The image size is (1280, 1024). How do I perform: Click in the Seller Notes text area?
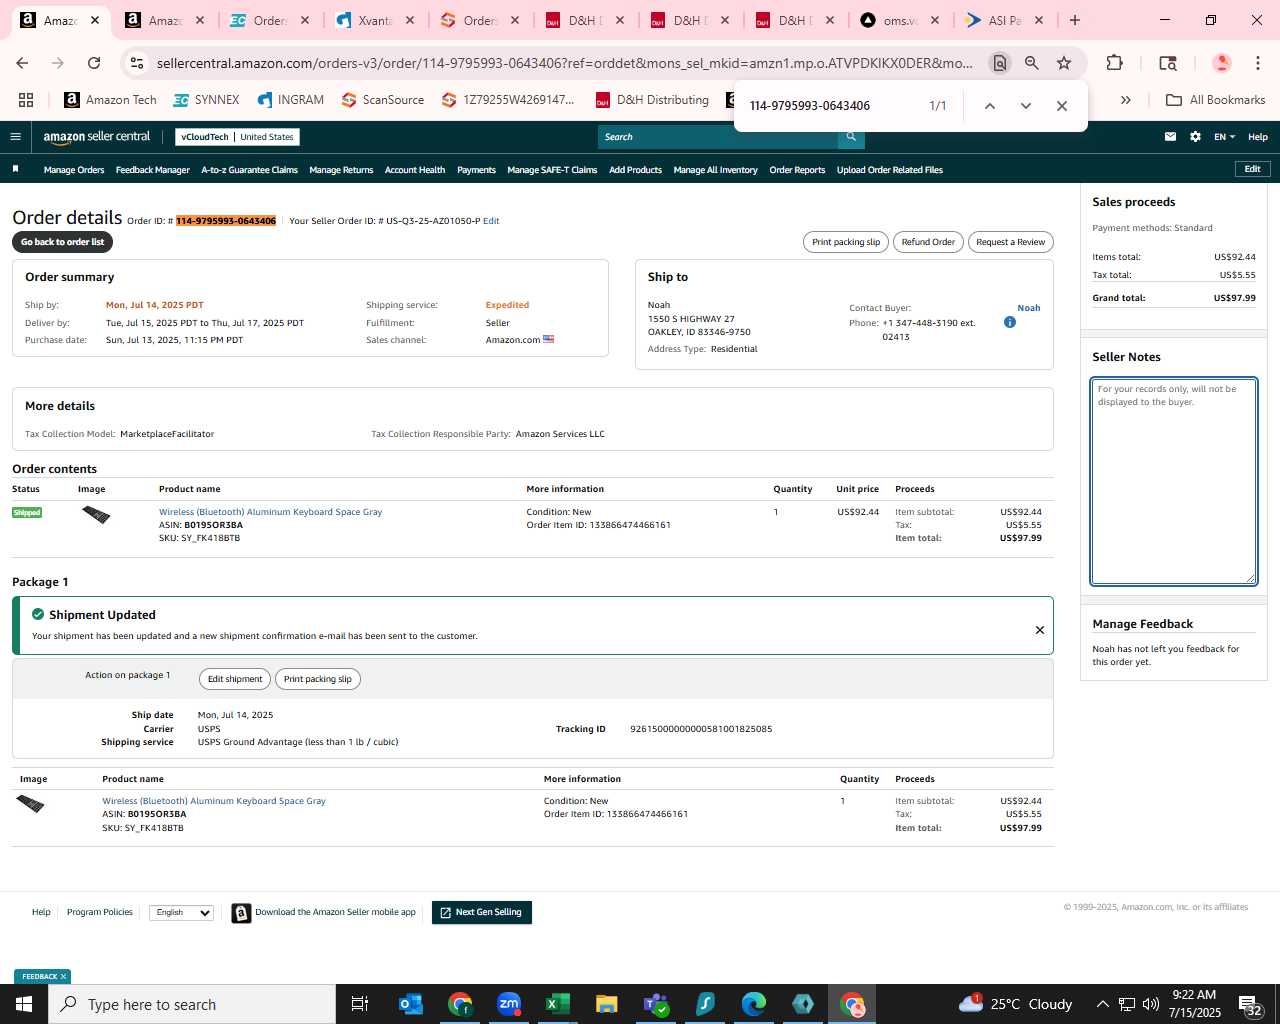coord(1174,481)
